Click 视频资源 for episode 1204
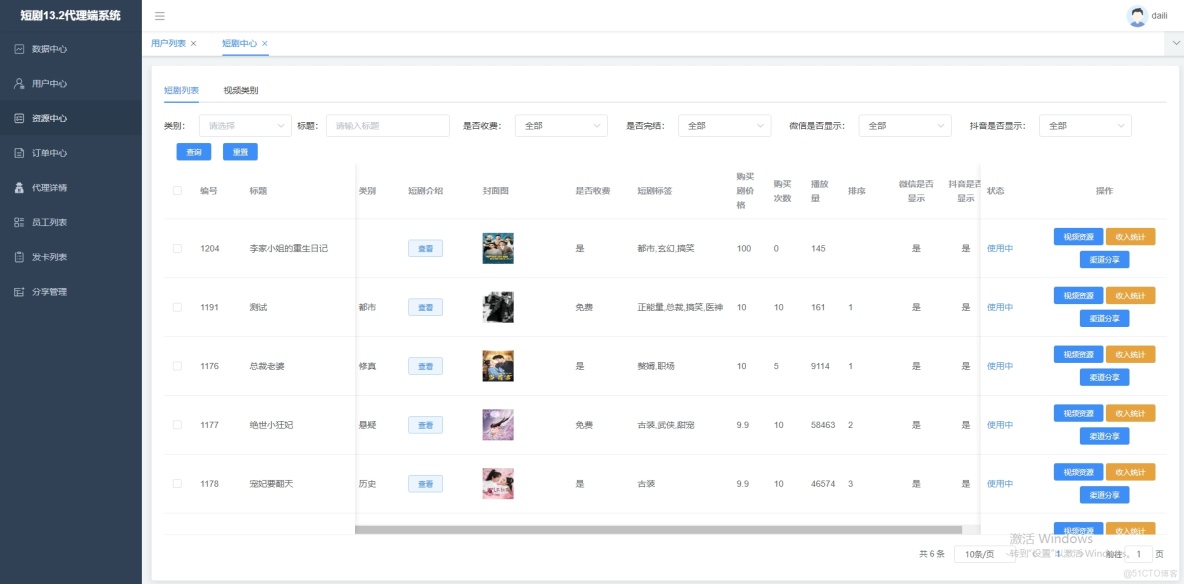The height and width of the screenshot is (584, 1184). pos(1076,236)
